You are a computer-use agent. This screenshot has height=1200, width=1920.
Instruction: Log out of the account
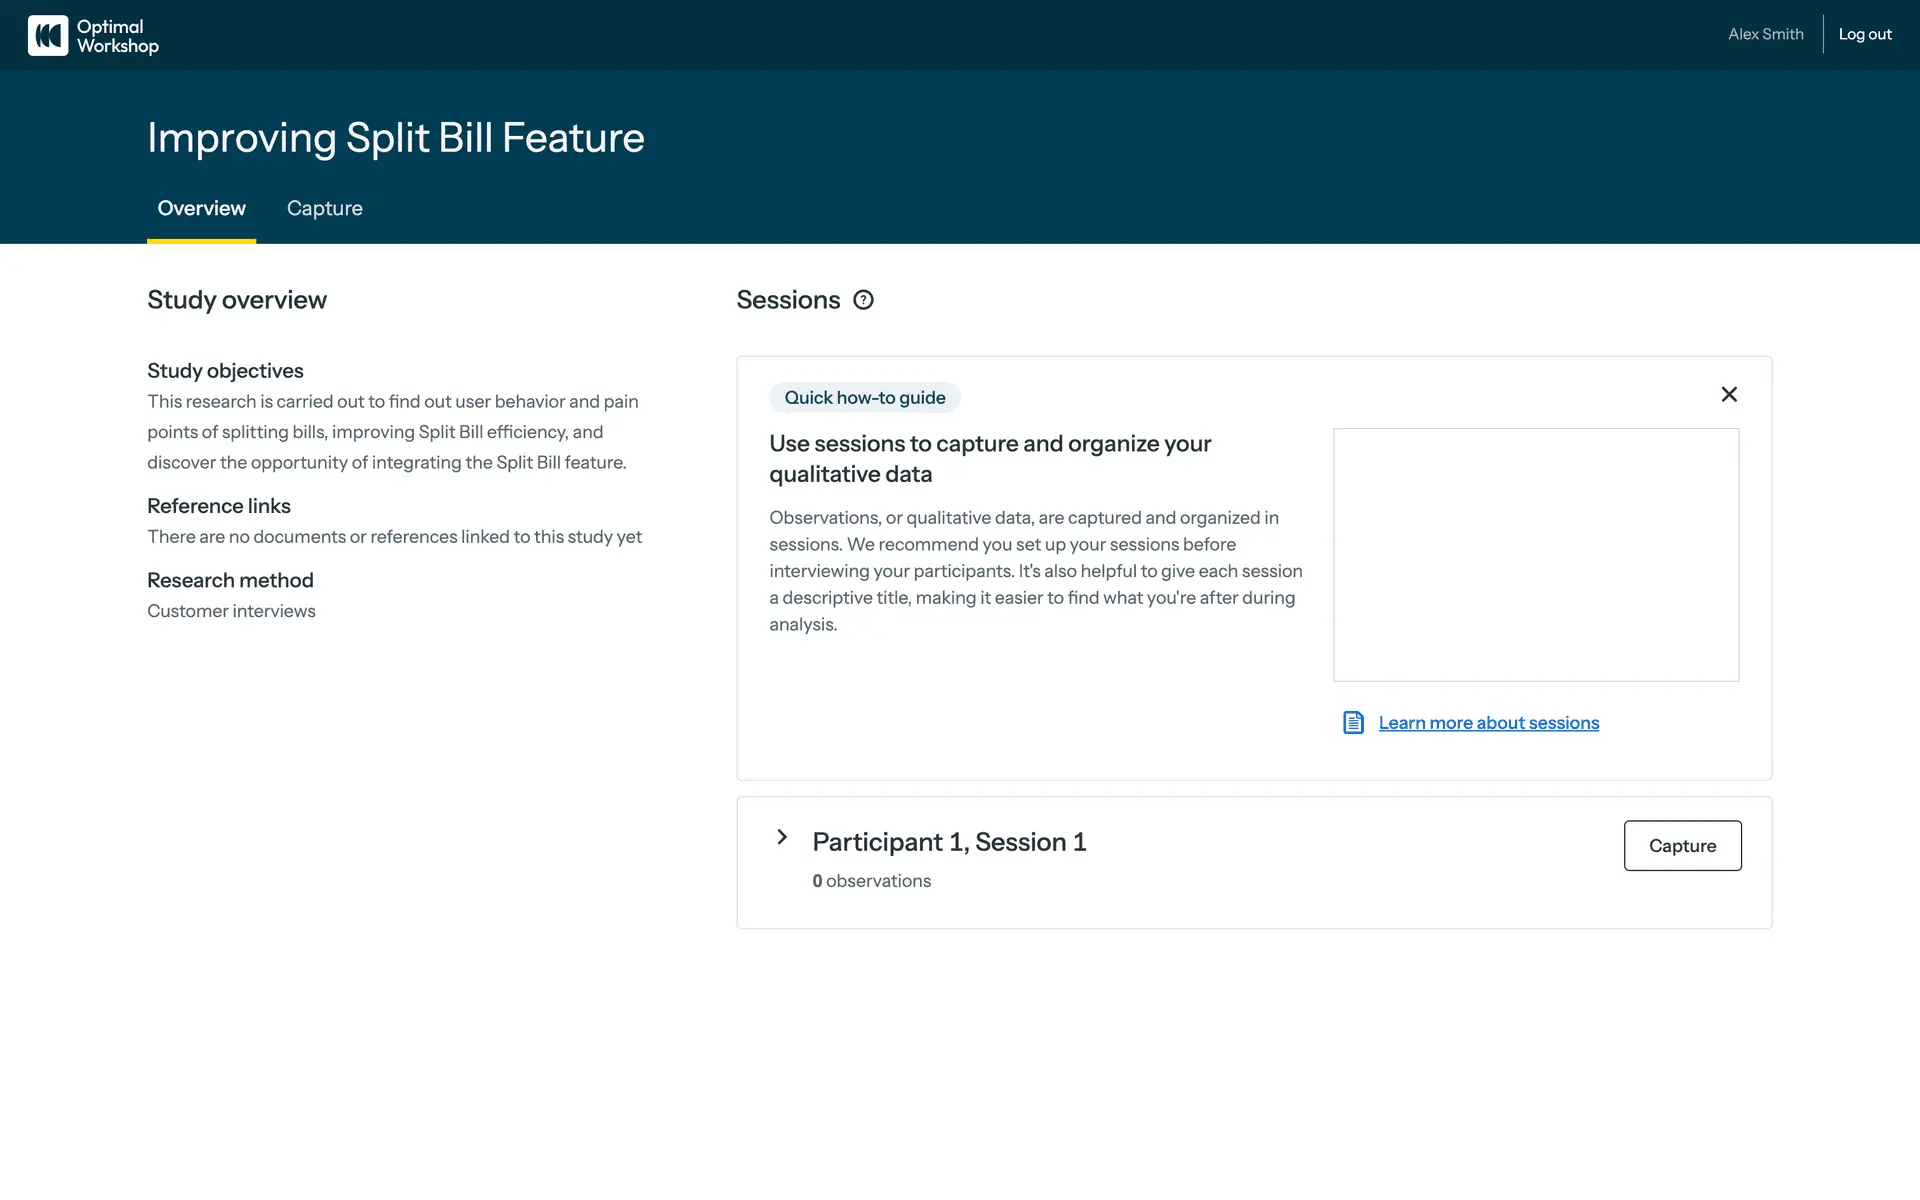click(x=1865, y=35)
